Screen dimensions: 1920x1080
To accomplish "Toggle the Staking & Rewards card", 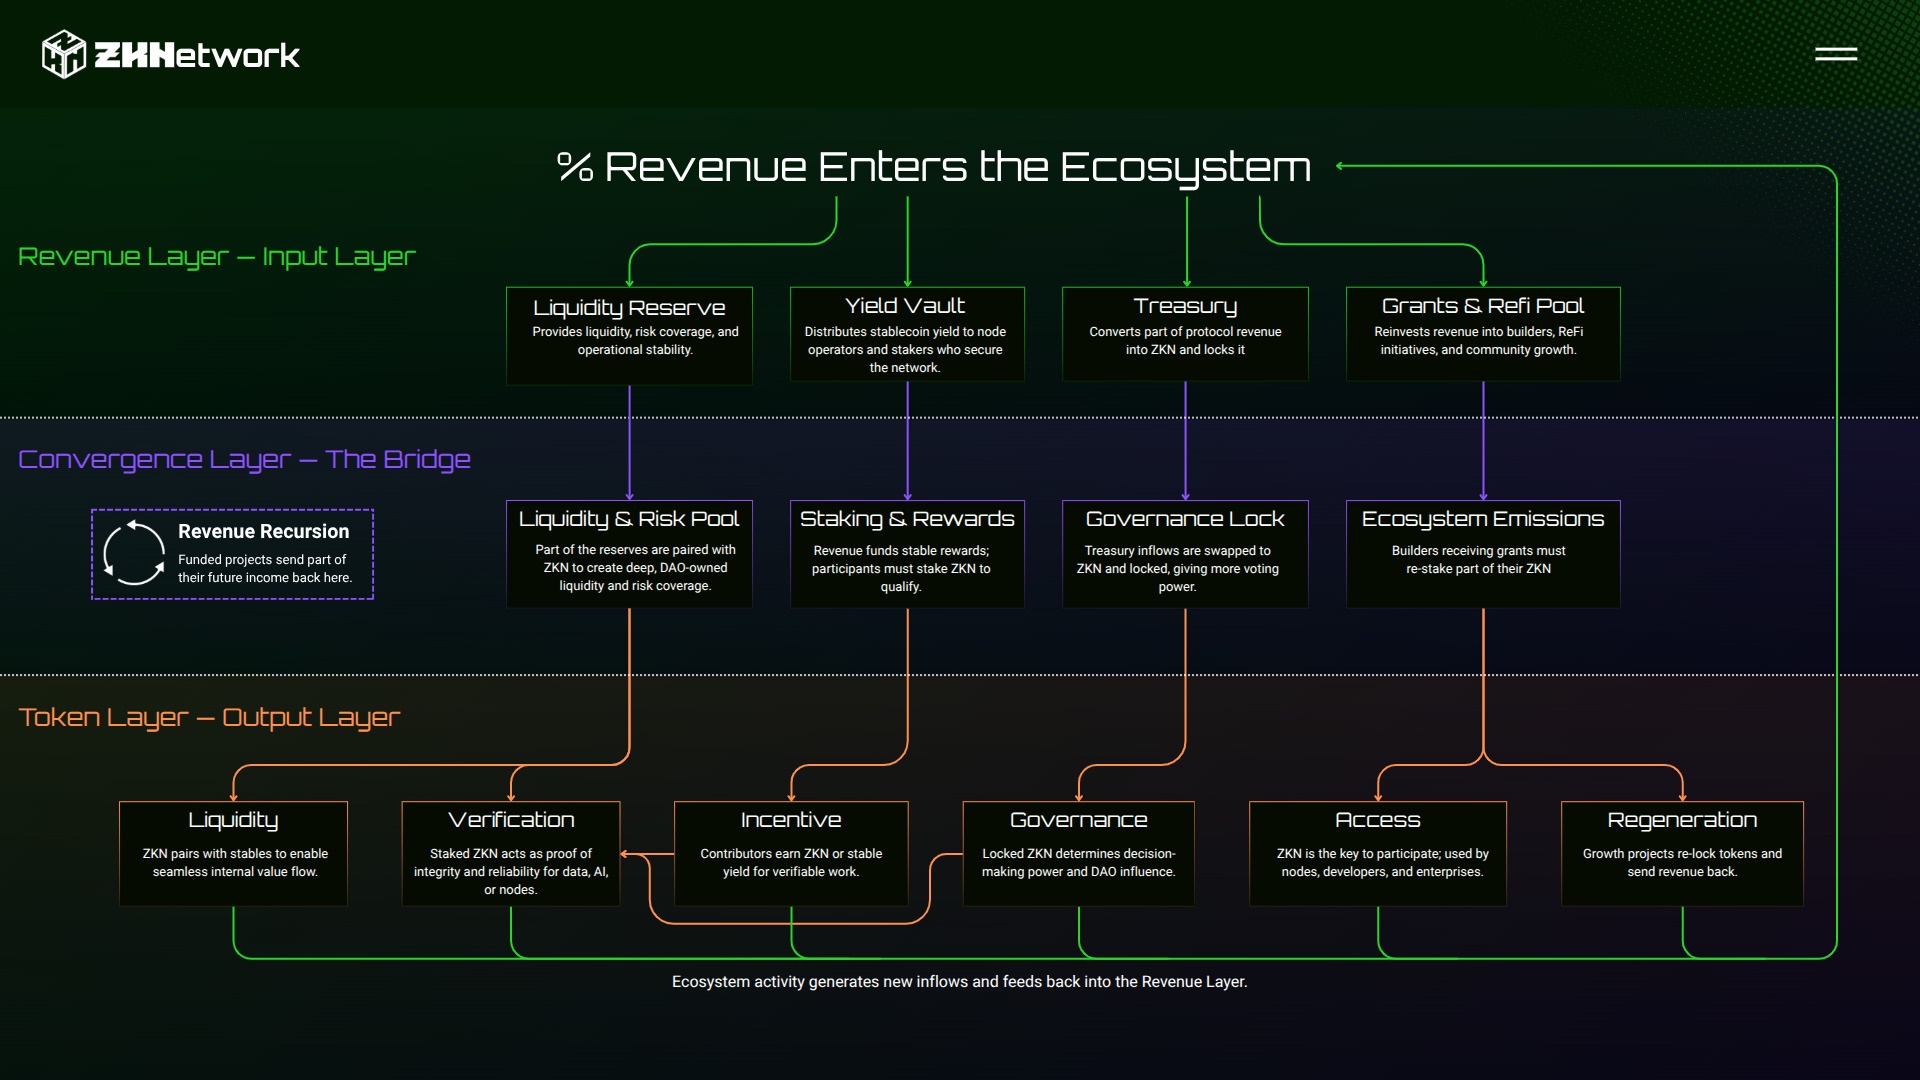I will click(907, 553).
